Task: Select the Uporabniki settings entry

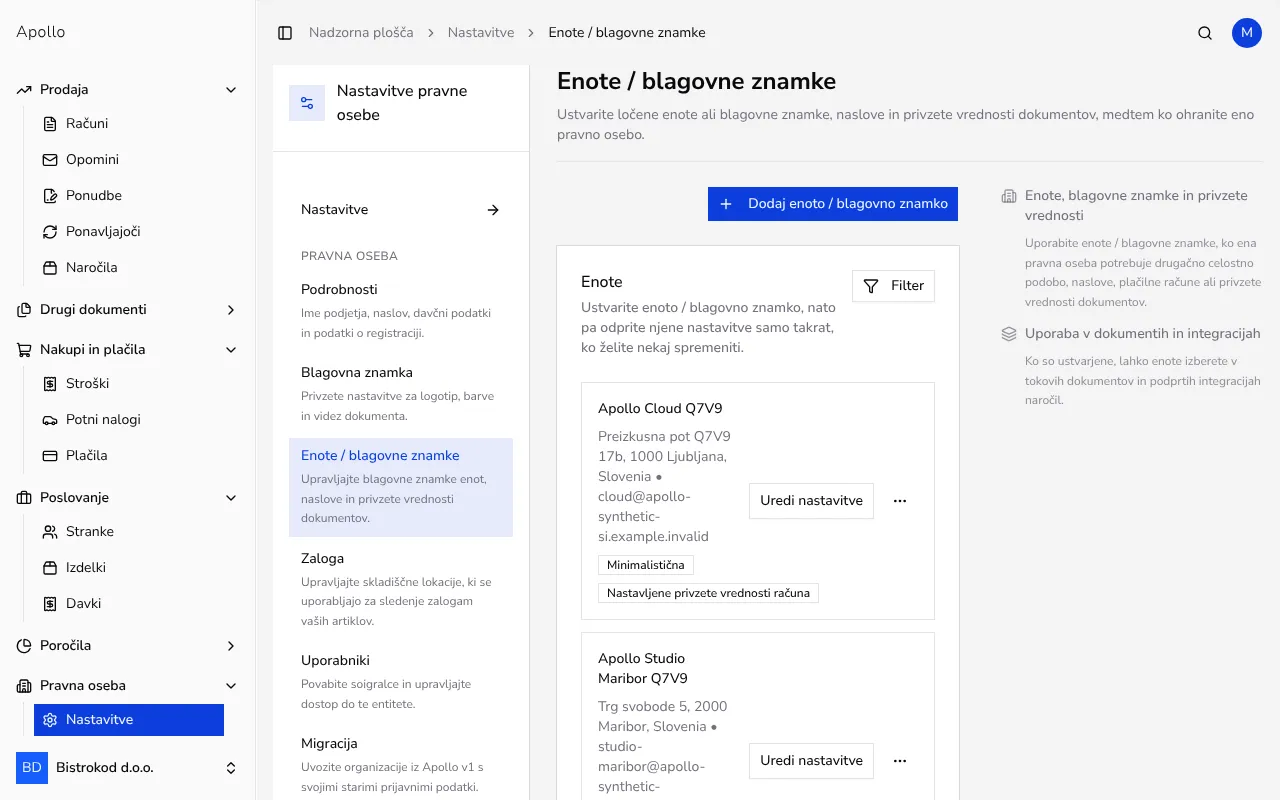Action: click(401, 681)
